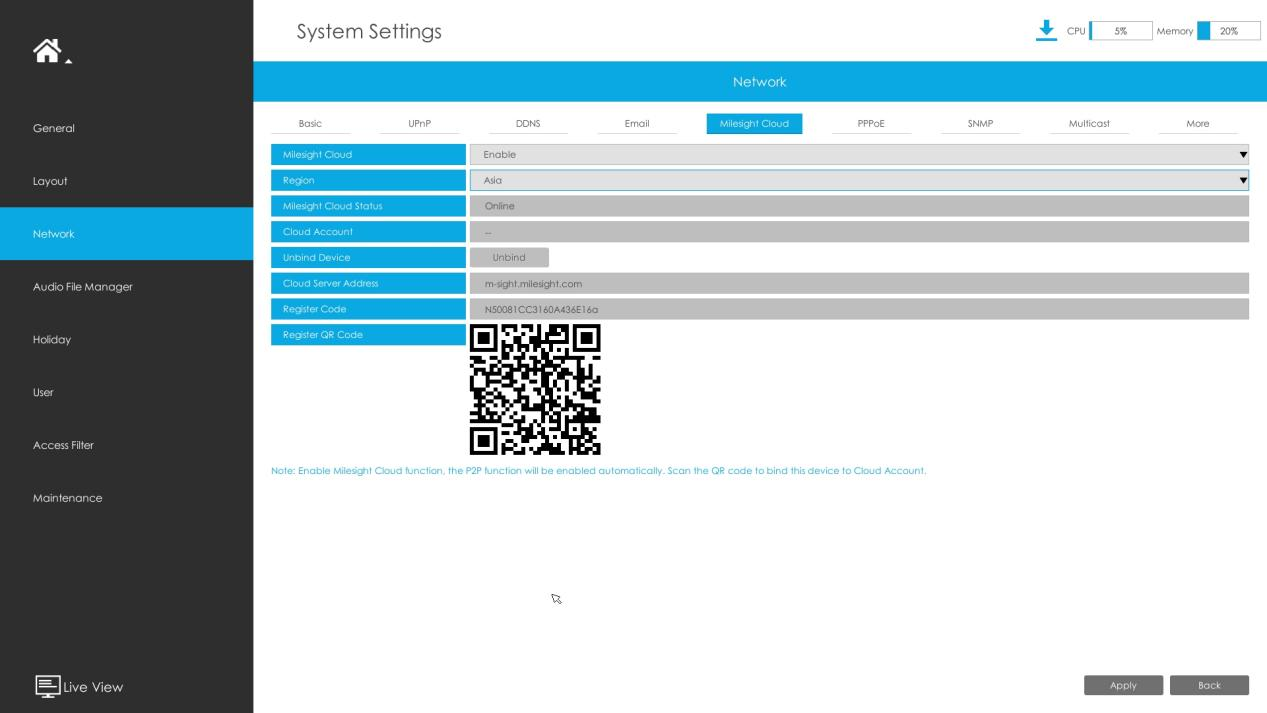Switch to the SNMP tab

click(x=980, y=124)
